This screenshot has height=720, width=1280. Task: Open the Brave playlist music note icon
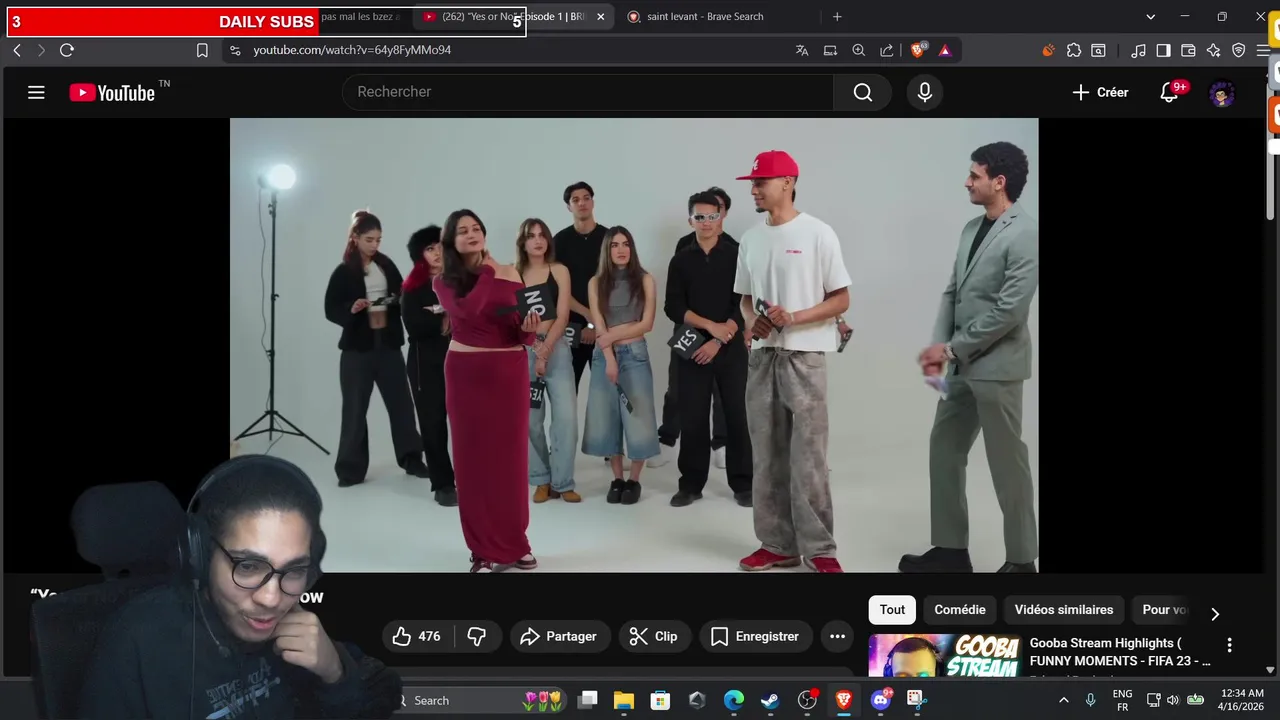[1138, 50]
